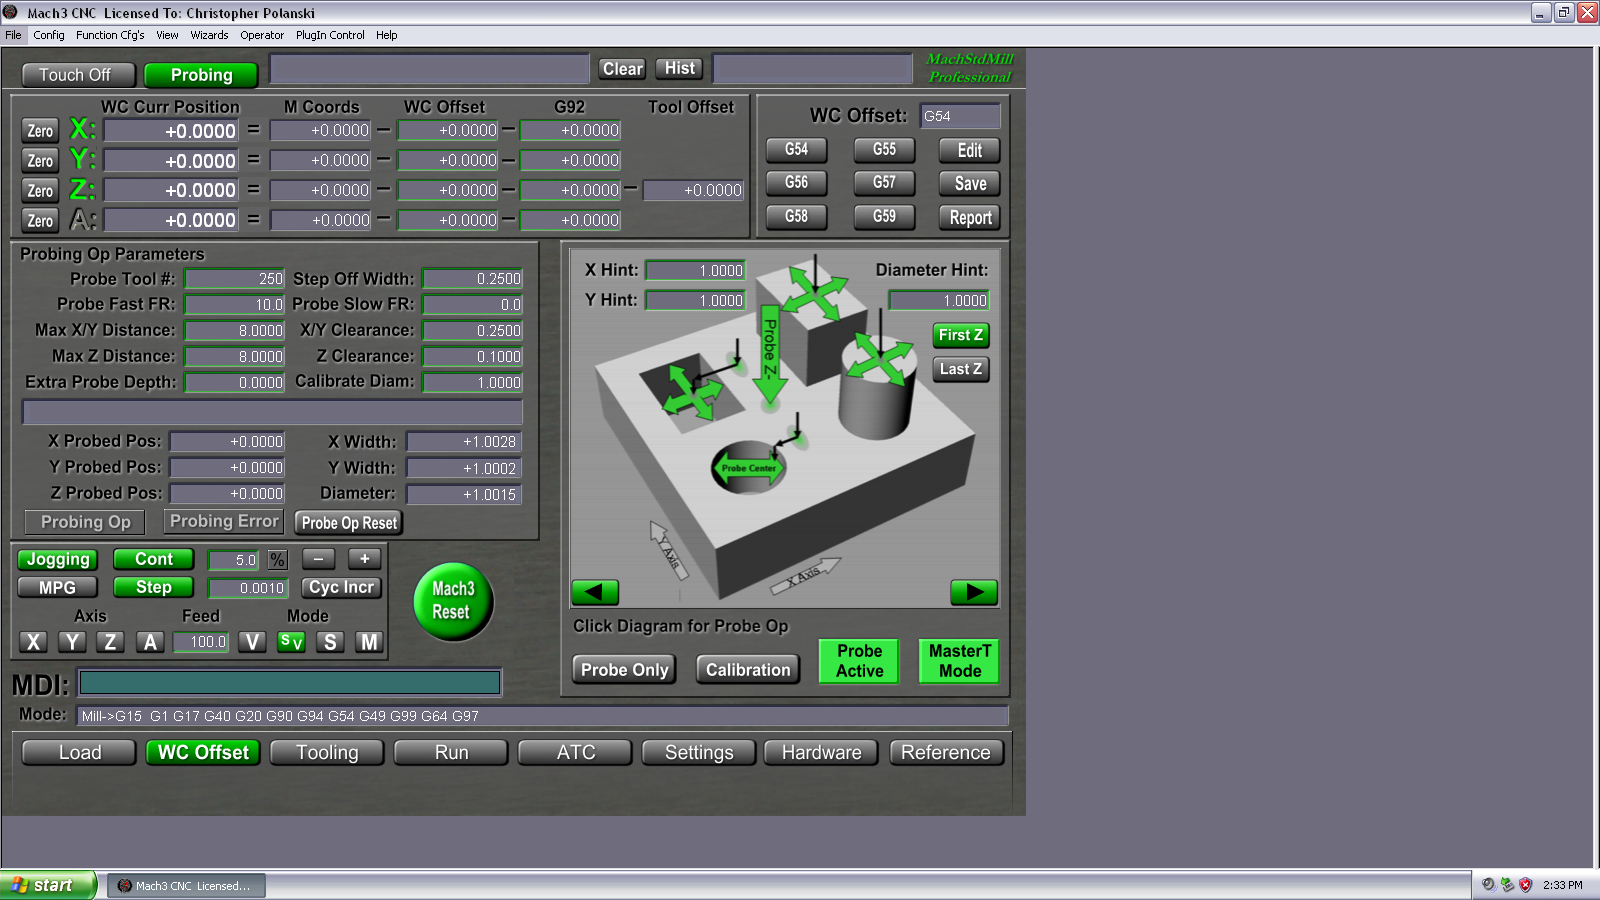Click the Cyc Incr button
This screenshot has height=900, width=1600.
click(341, 588)
